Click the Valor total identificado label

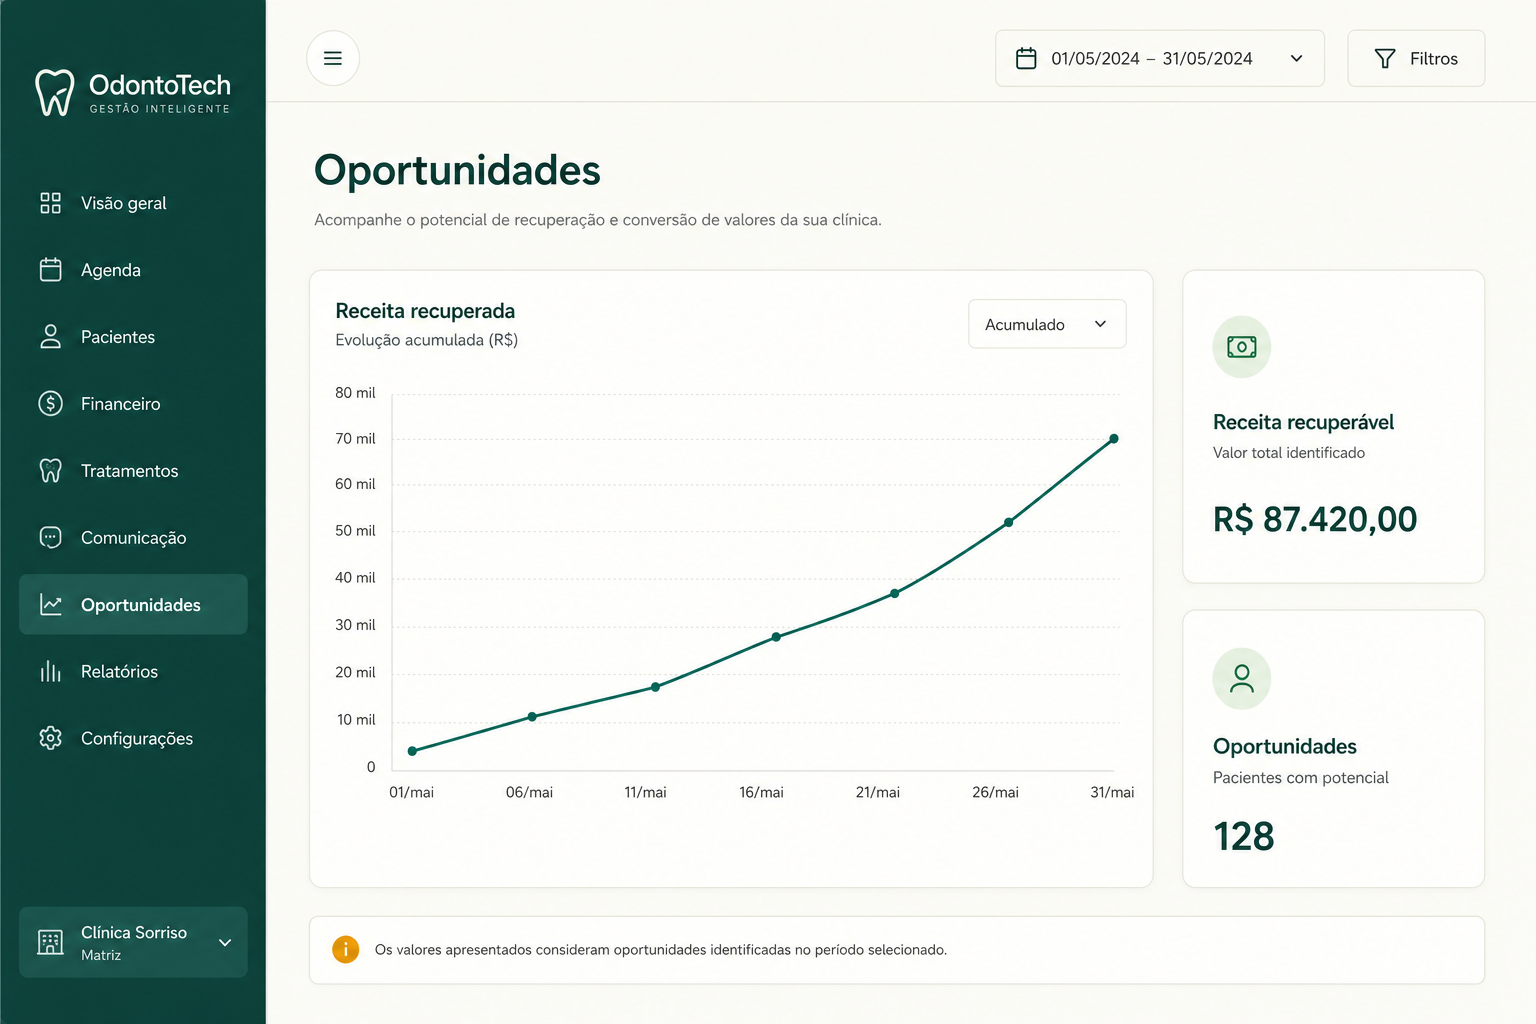[1288, 453]
